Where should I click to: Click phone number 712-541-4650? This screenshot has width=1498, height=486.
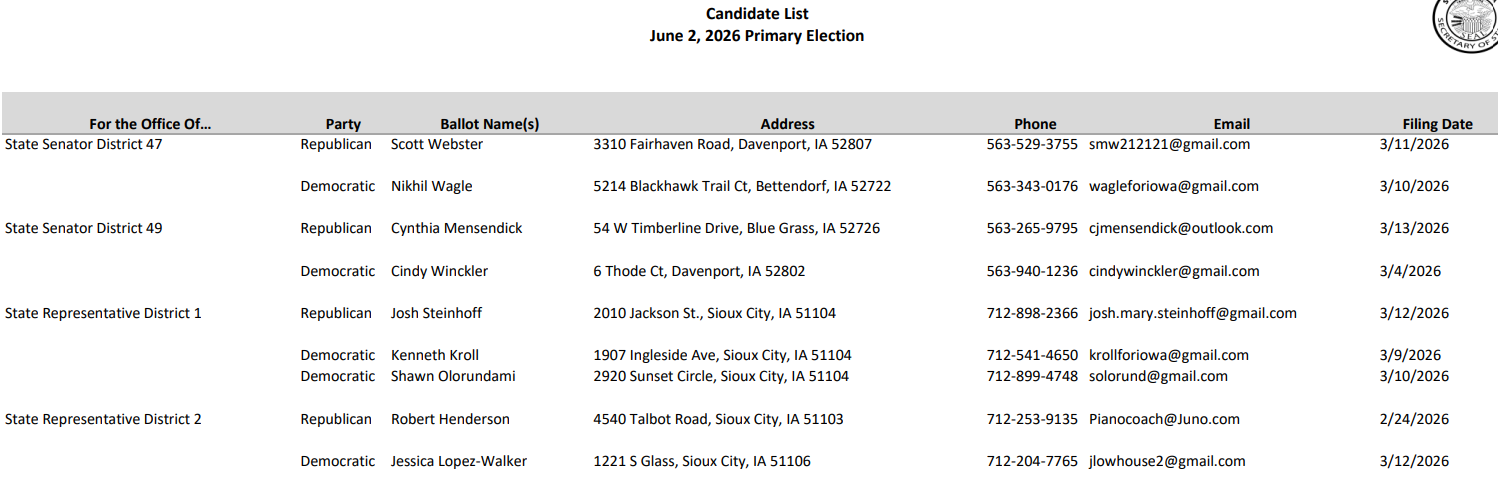[x=1032, y=355]
